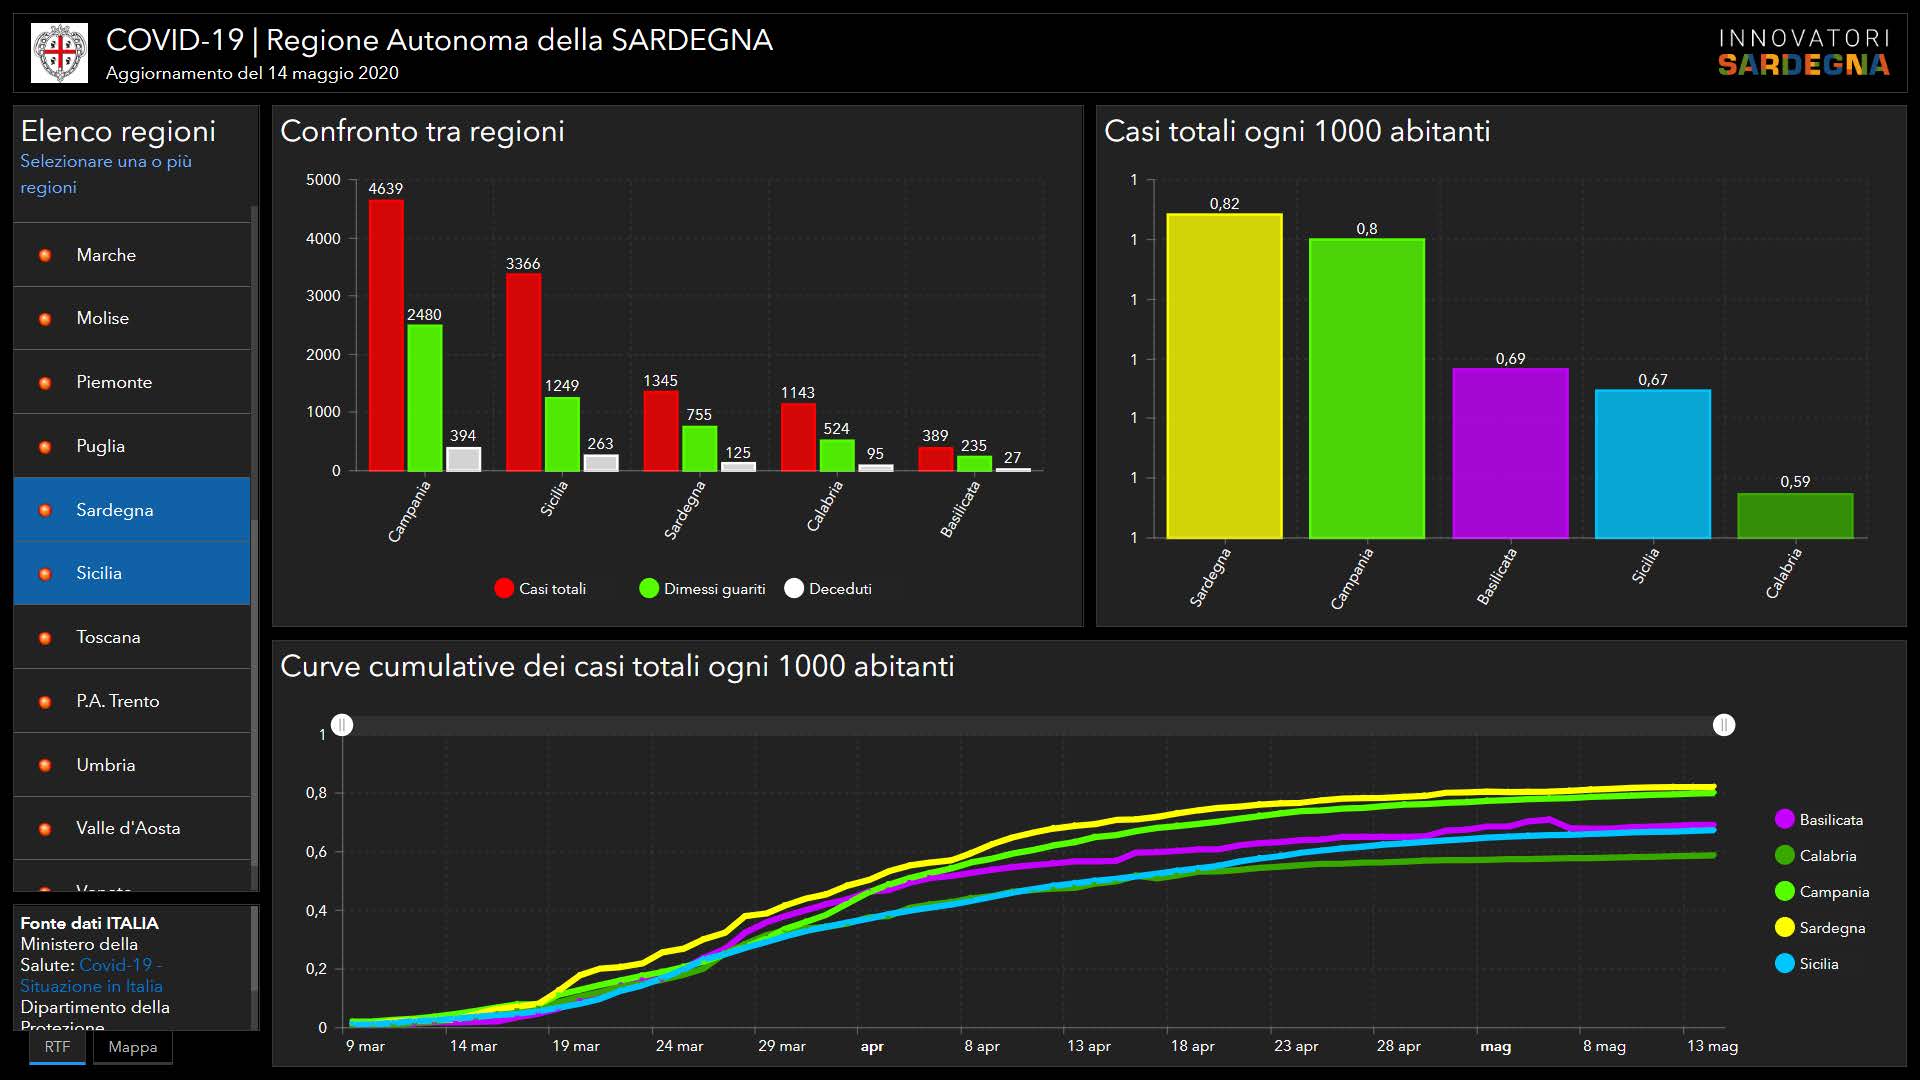Click the Innovatori Sardegna logo
The width and height of the screenshot is (1920, 1080).
(x=1803, y=53)
